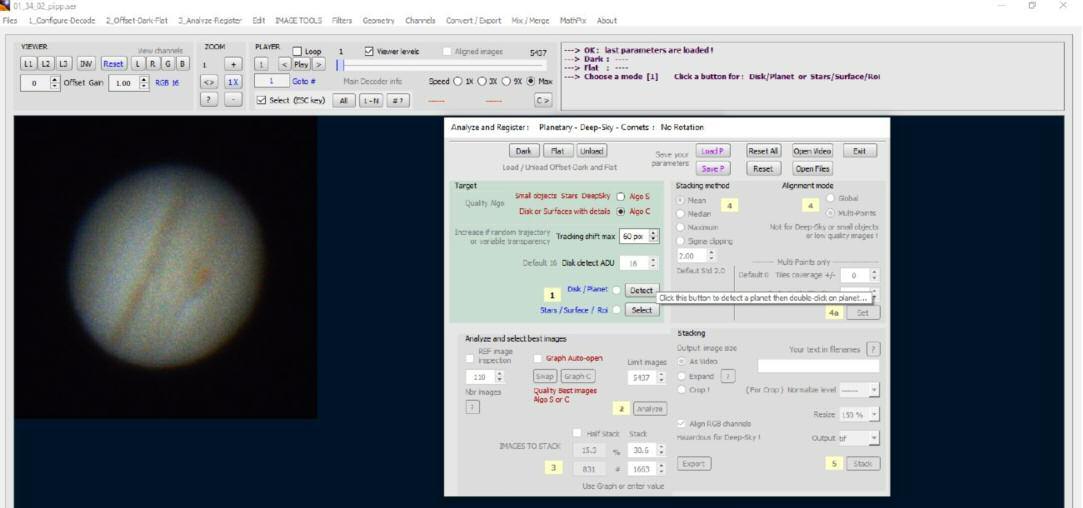Select the Algo C radio button
This screenshot has width=1083, height=508.
(620, 211)
